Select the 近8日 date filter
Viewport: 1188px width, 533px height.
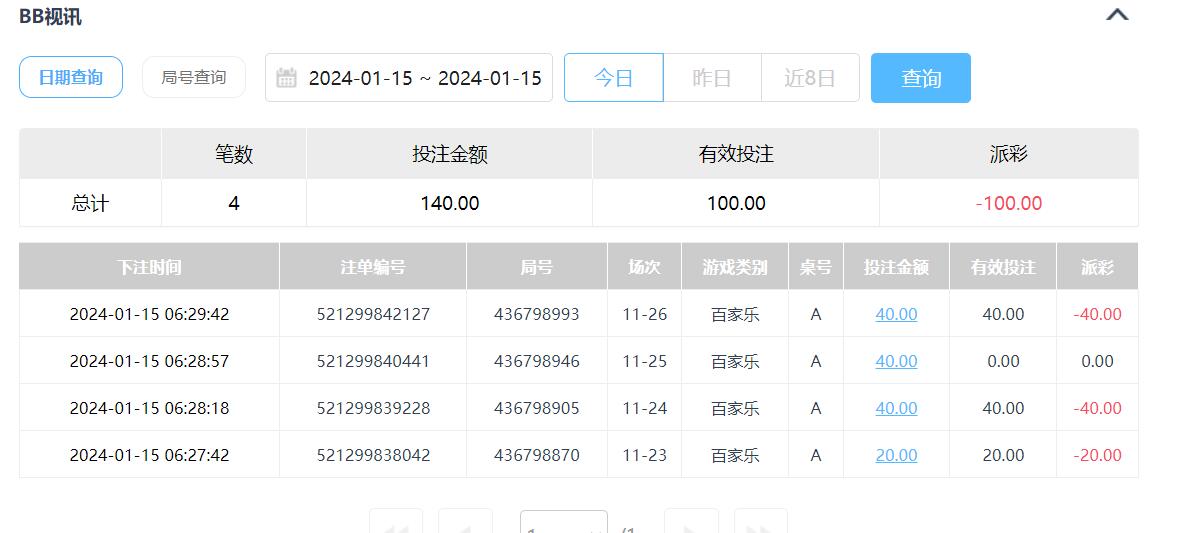(810, 78)
